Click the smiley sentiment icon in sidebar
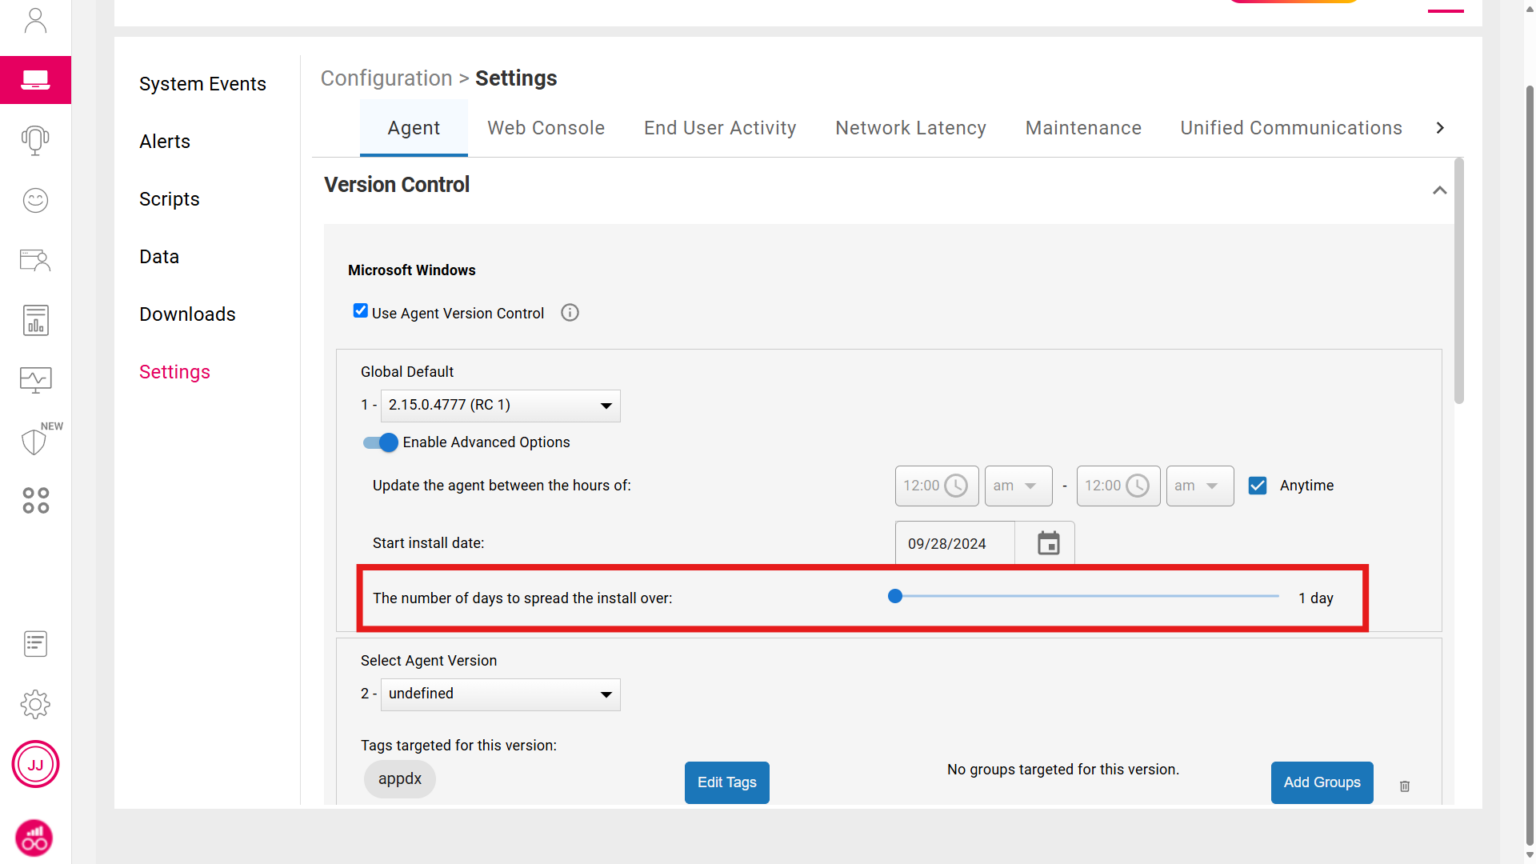 pos(36,200)
